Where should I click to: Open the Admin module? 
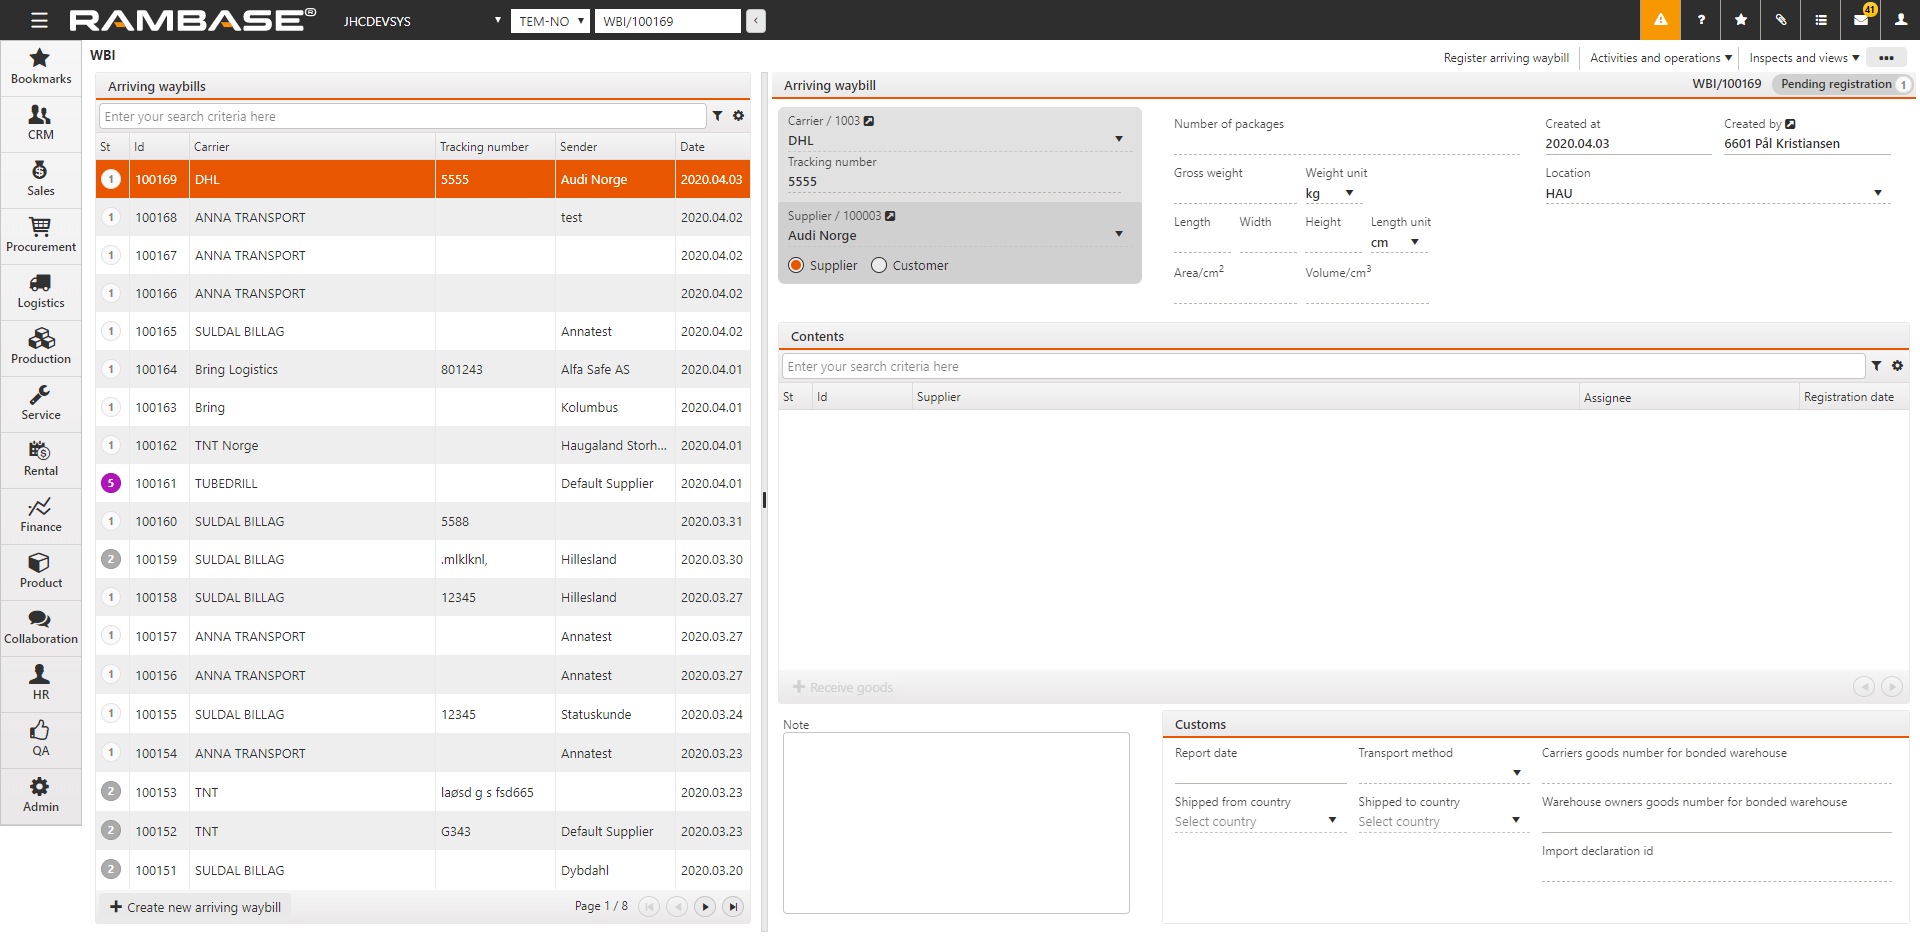pyautogui.click(x=40, y=795)
